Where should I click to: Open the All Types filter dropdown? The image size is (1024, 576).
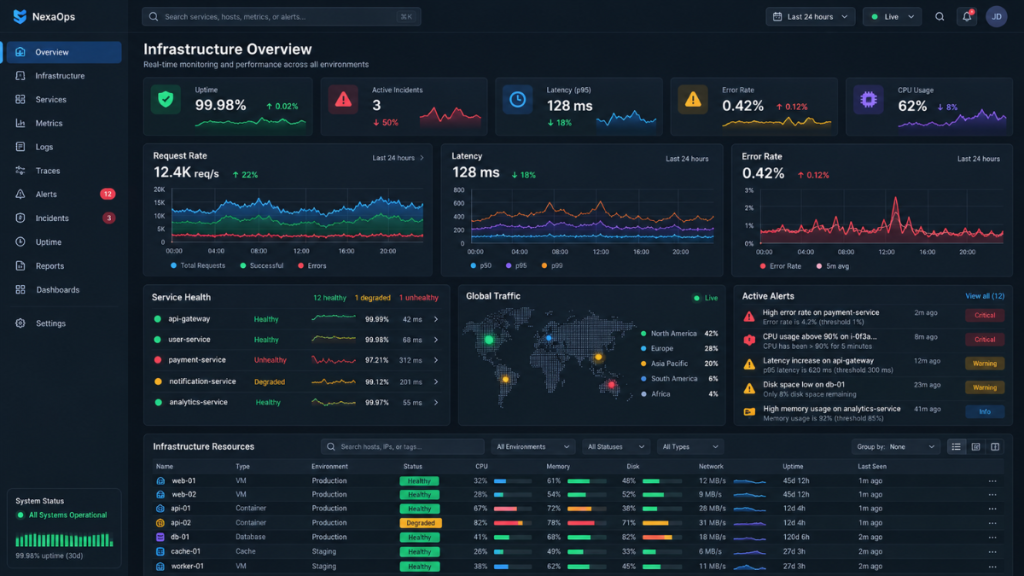690,447
